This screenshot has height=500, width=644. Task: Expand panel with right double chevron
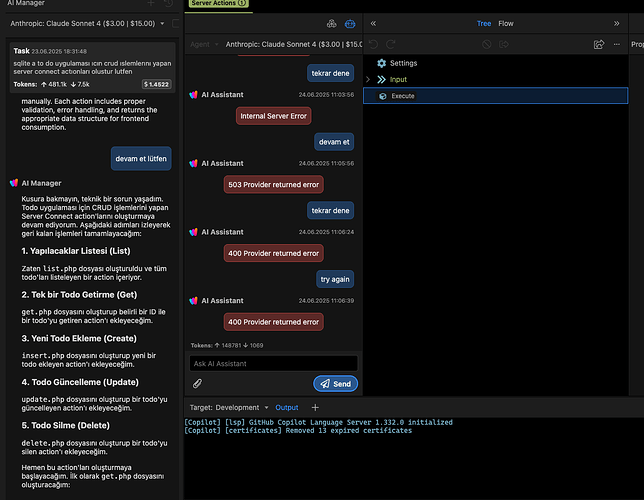click(x=616, y=23)
